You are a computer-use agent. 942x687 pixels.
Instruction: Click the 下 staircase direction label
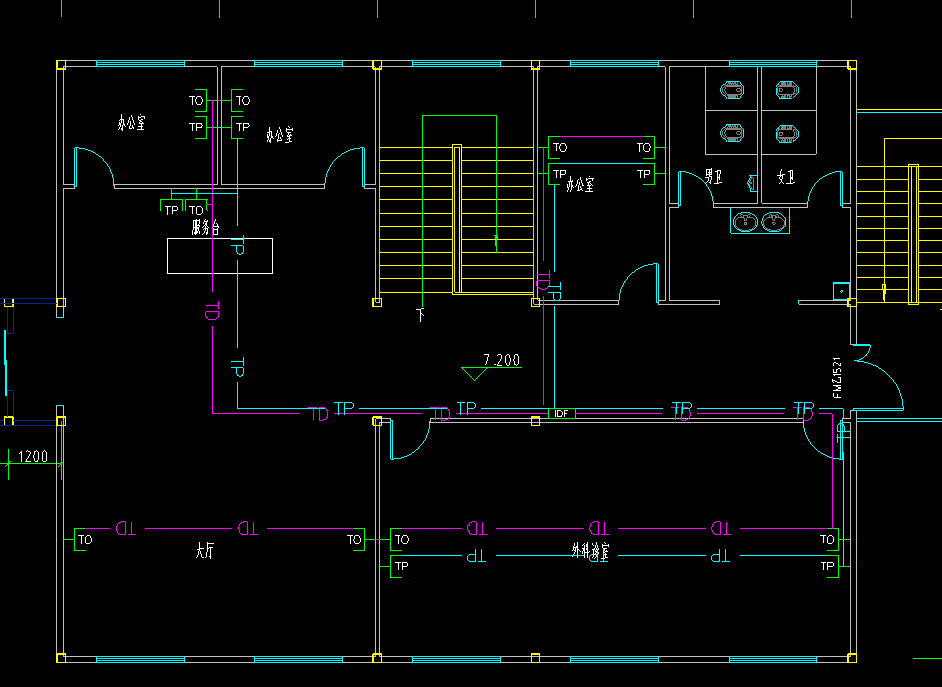point(421,315)
